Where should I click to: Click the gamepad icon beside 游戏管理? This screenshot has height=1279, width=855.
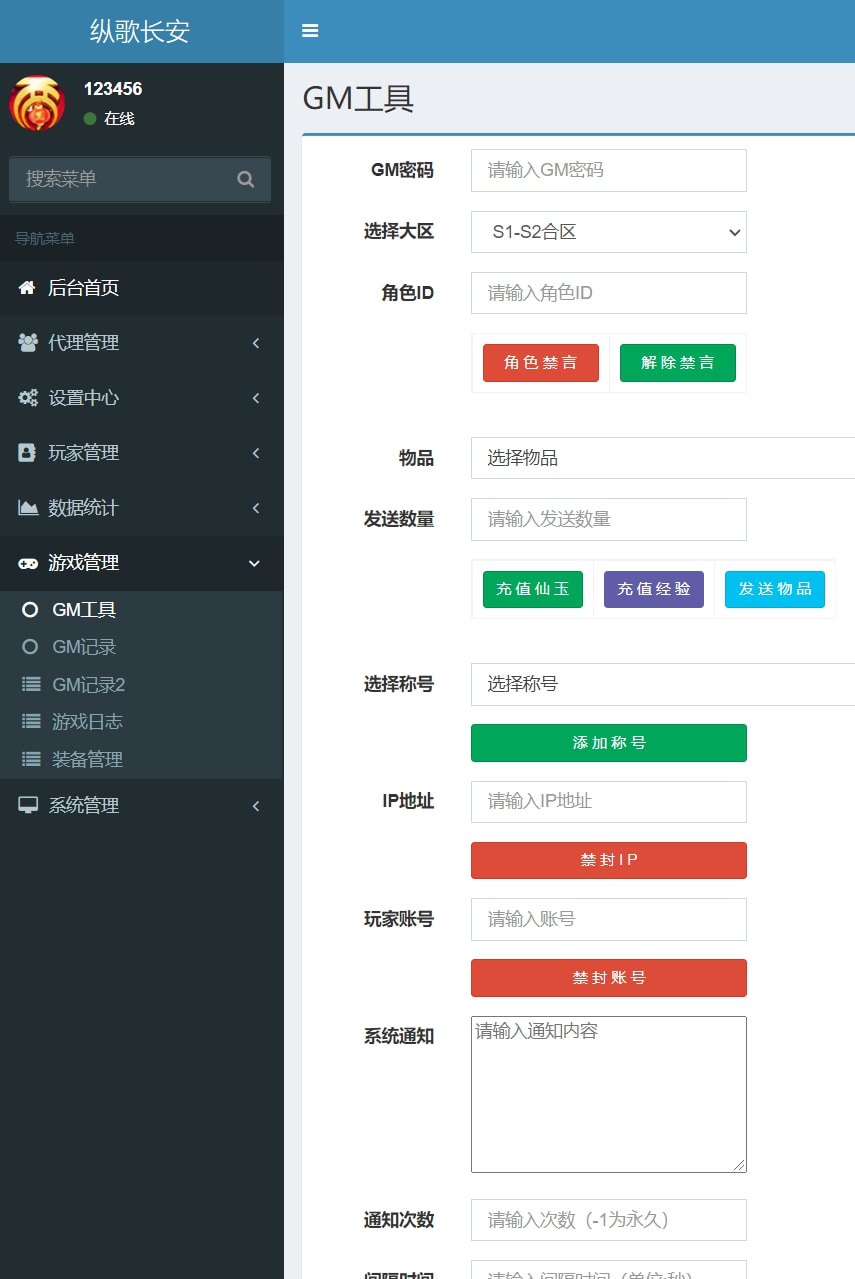(26, 562)
